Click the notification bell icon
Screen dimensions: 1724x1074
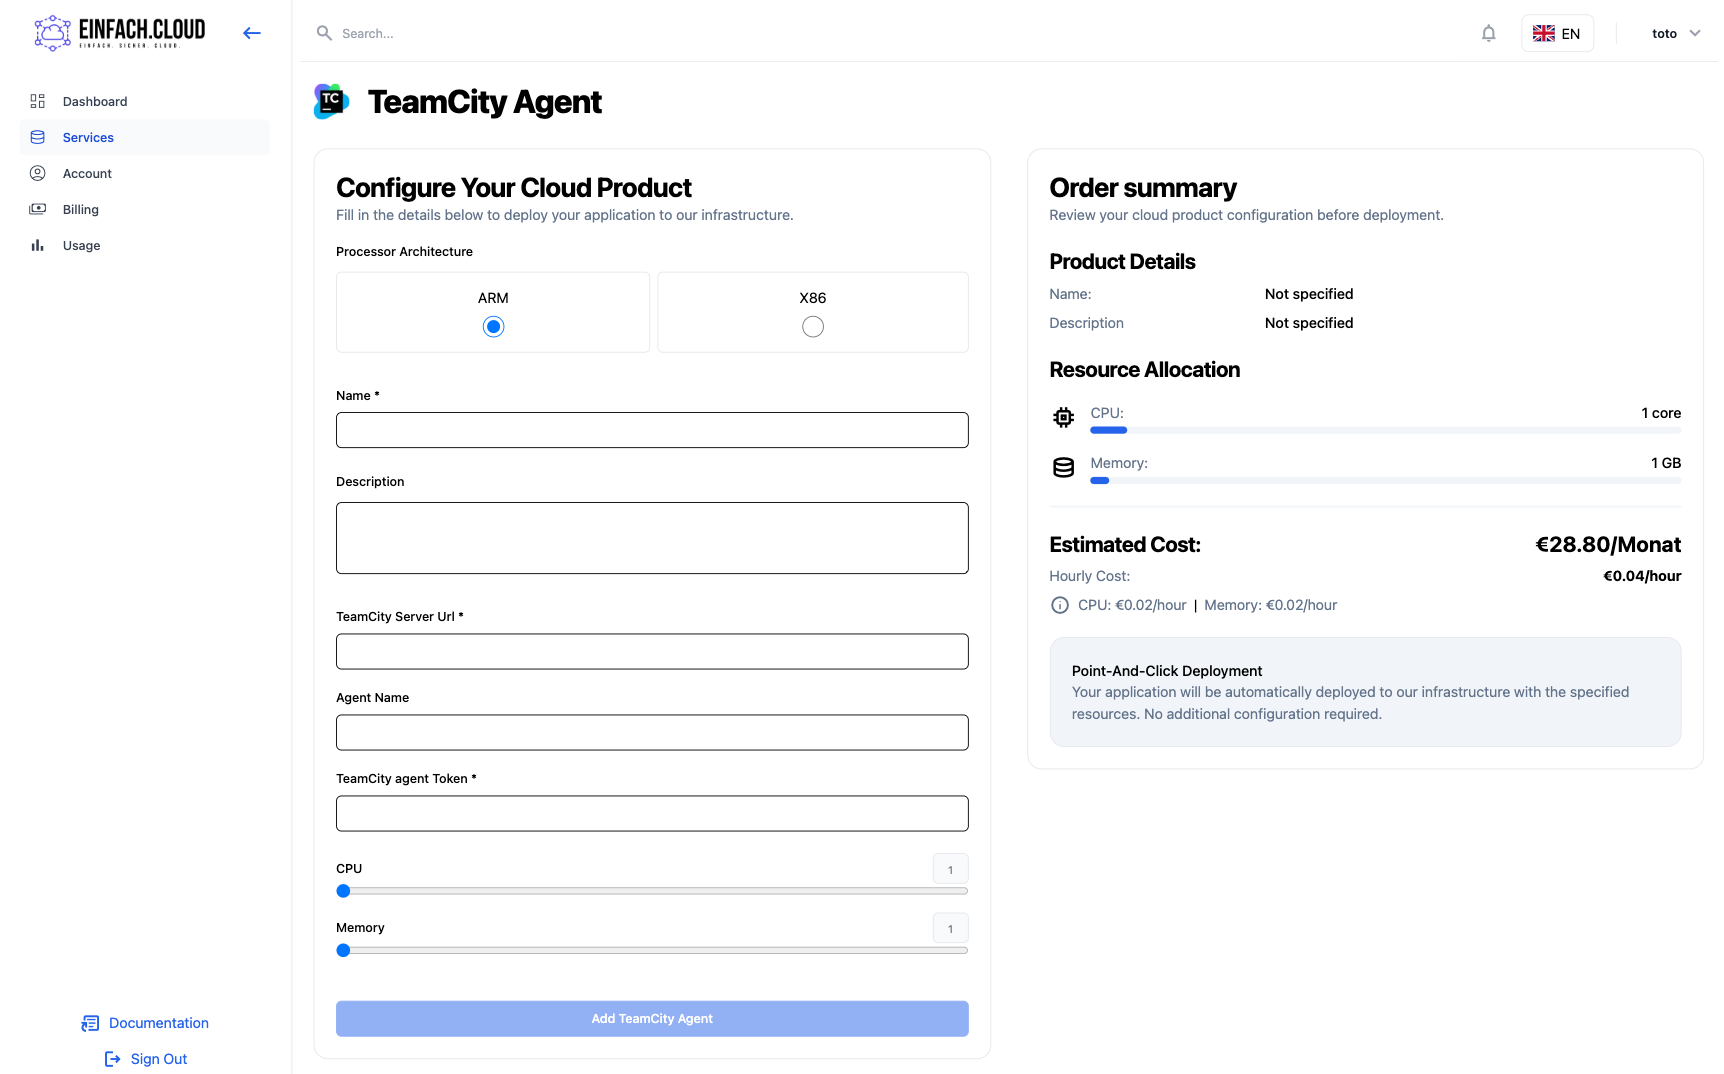tap(1488, 33)
